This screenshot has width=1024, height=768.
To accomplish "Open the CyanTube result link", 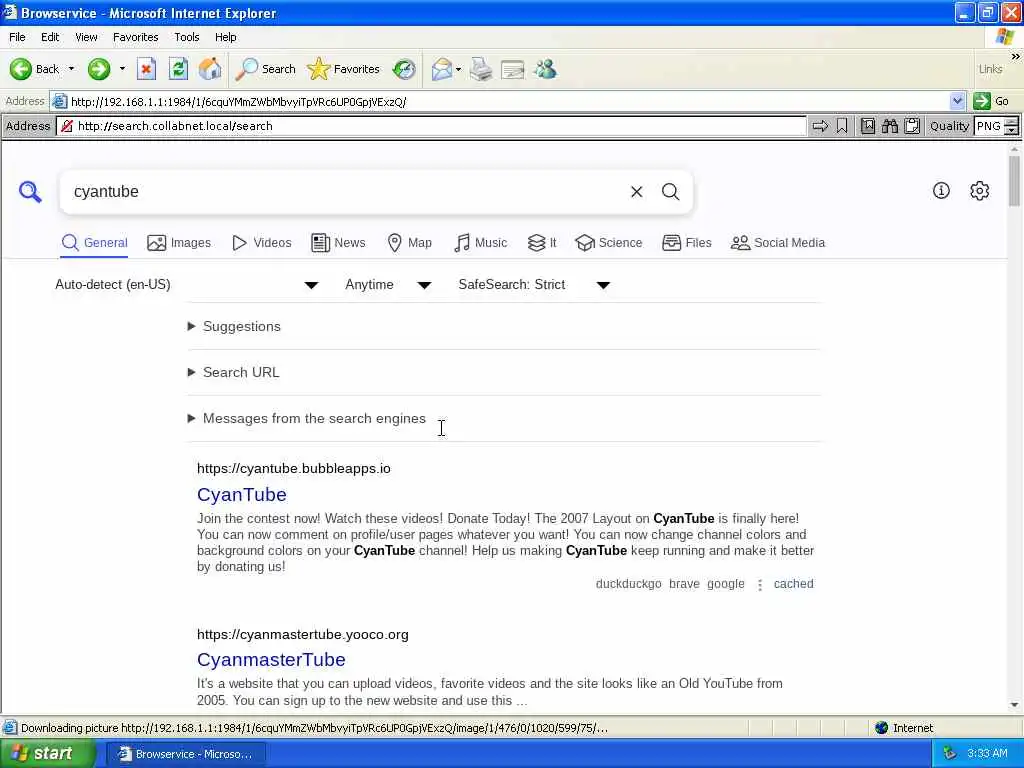I will coord(242,494).
